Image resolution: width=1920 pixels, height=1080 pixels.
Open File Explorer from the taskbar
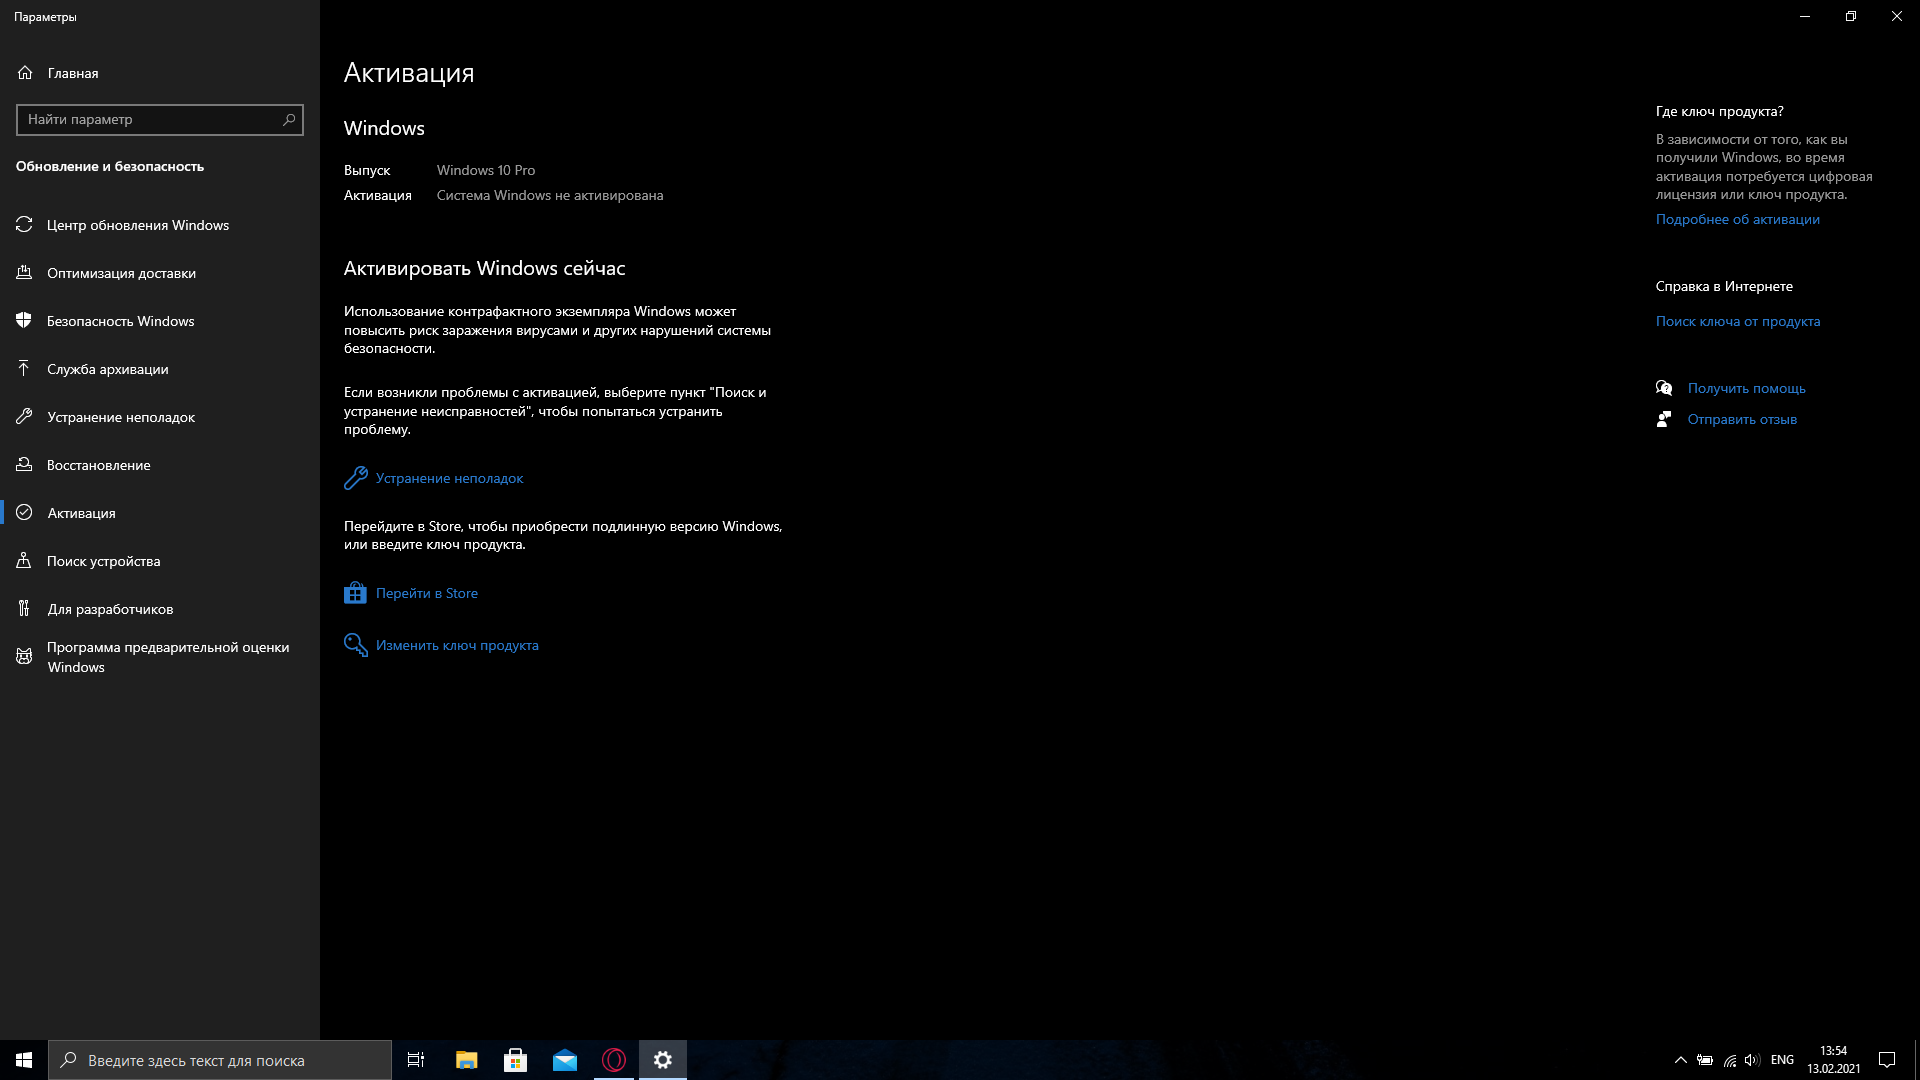tap(466, 1060)
